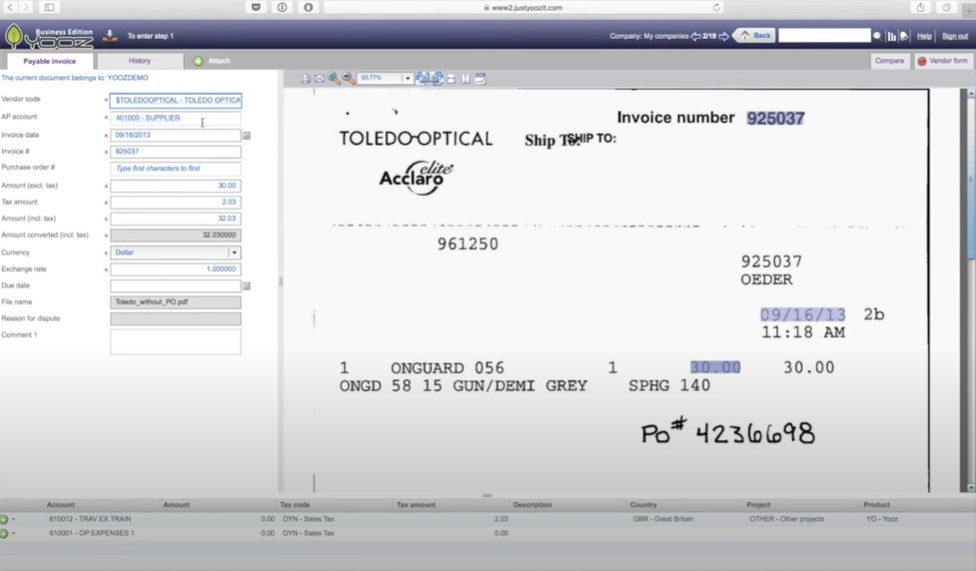Image resolution: width=976 pixels, height=571 pixels.
Task: Click YO - Yooz product cell
Action: (881, 519)
